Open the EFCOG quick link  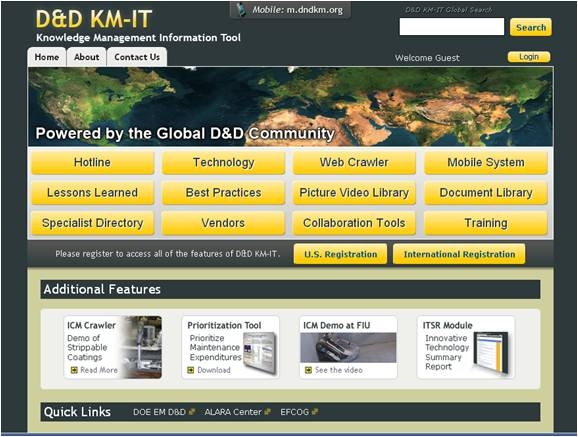[295, 412]
